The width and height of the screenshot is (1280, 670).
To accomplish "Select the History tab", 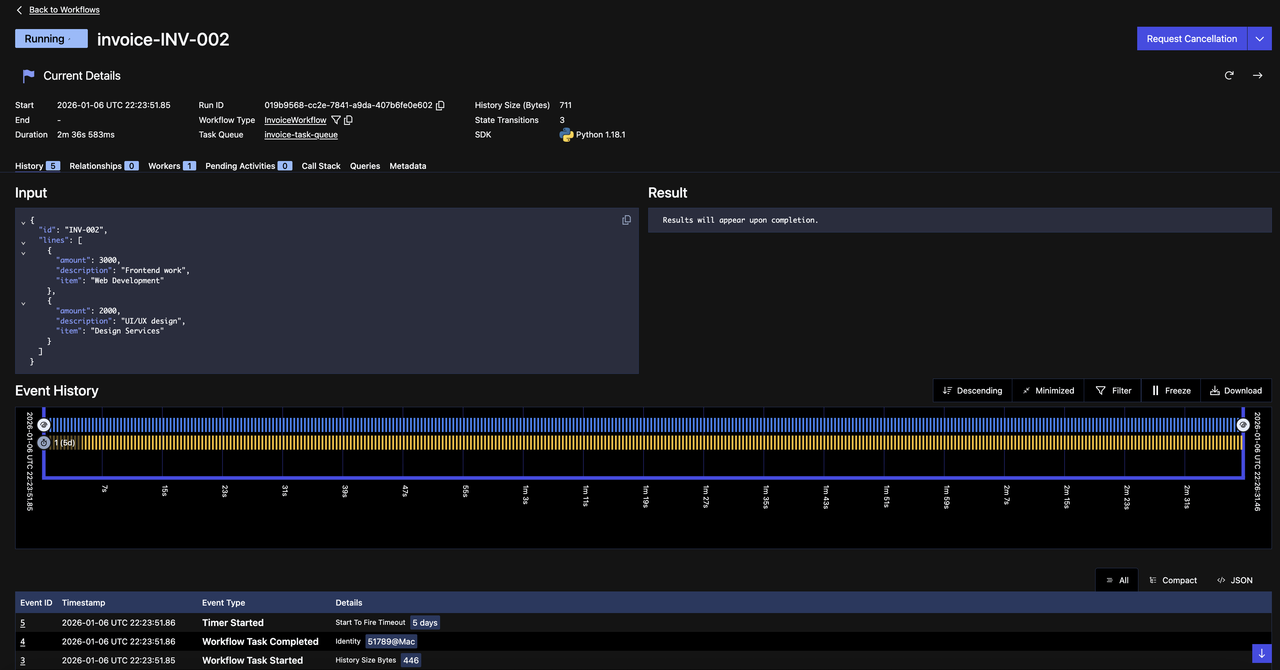I will (37, 166).
